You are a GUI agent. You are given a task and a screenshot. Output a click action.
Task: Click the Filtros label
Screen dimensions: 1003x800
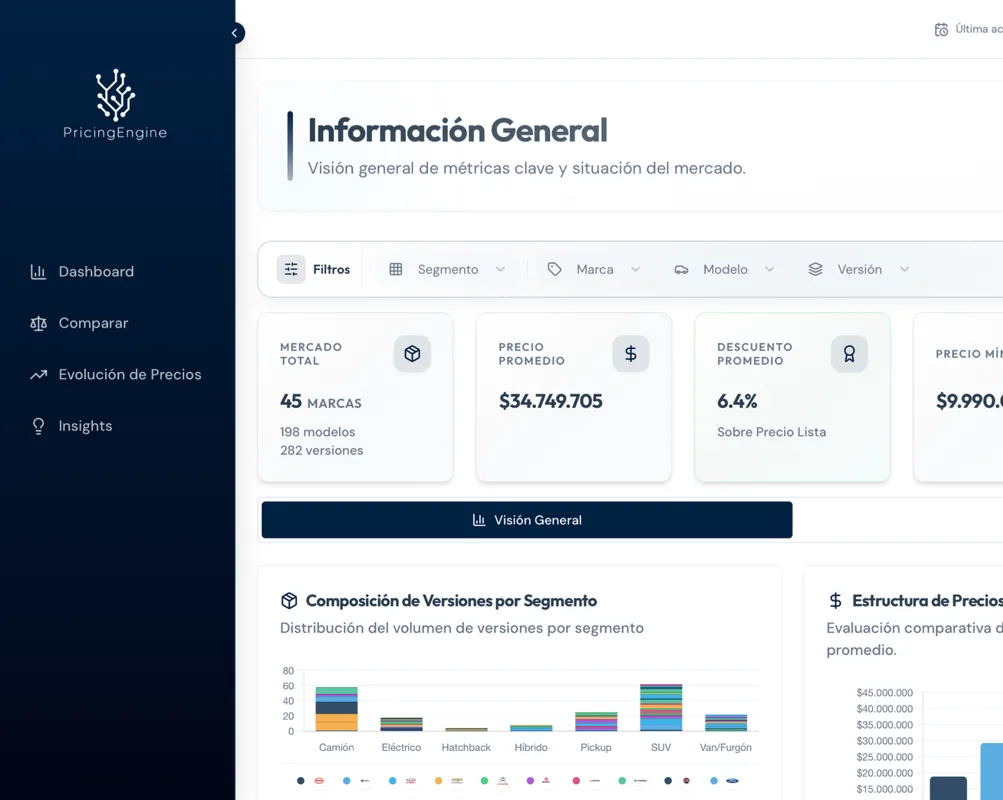[331, 269]
